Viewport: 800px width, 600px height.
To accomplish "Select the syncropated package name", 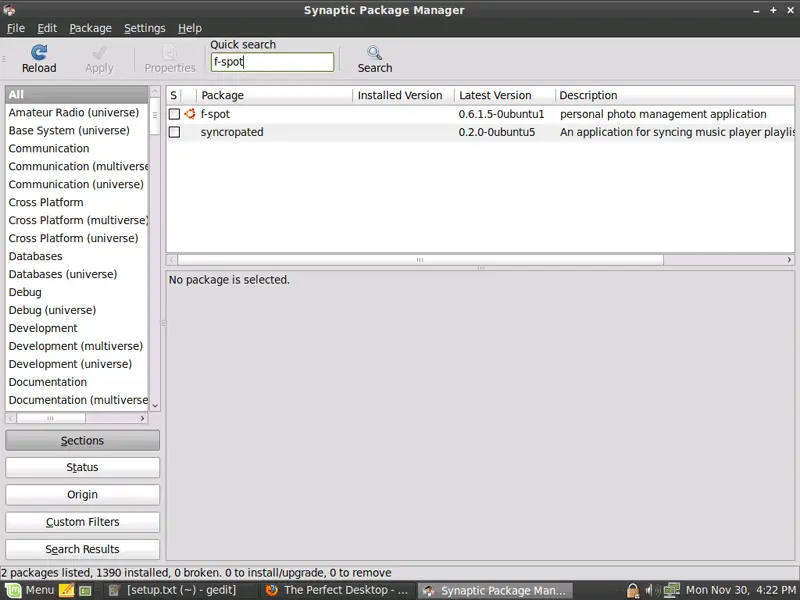I will [232, 132].
